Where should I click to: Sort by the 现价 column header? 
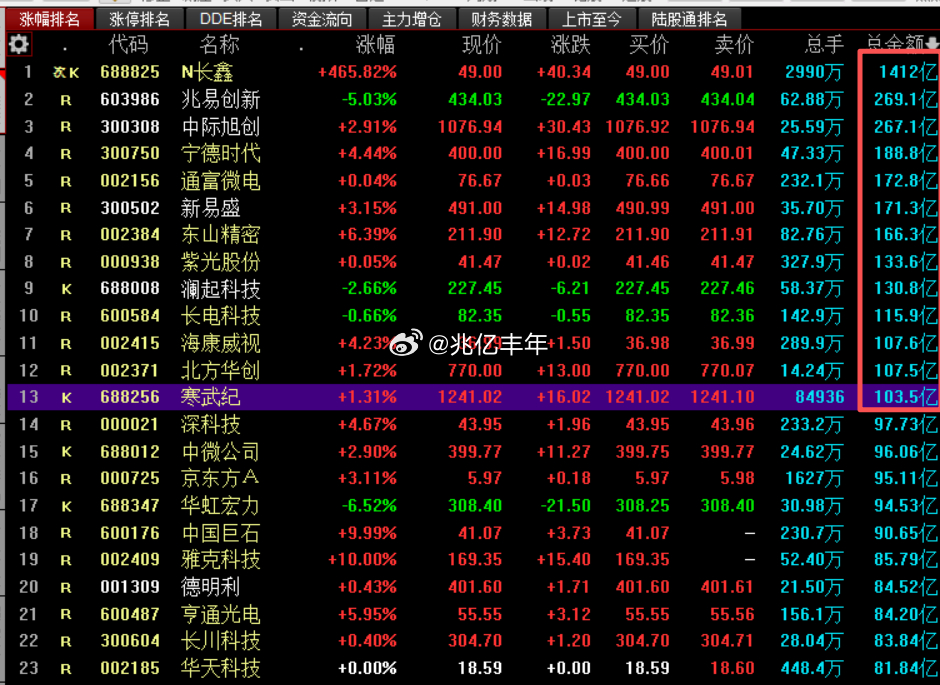[482, 44]
